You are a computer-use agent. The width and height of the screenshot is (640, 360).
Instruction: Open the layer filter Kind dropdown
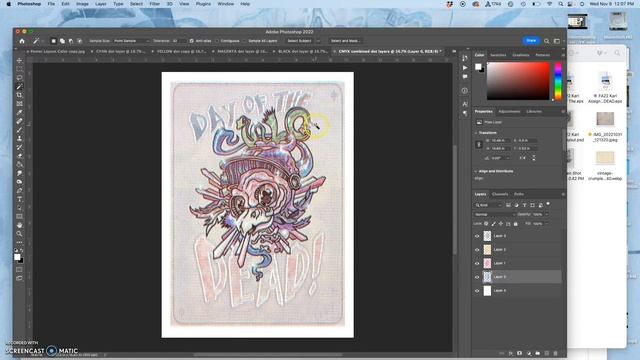489,205
